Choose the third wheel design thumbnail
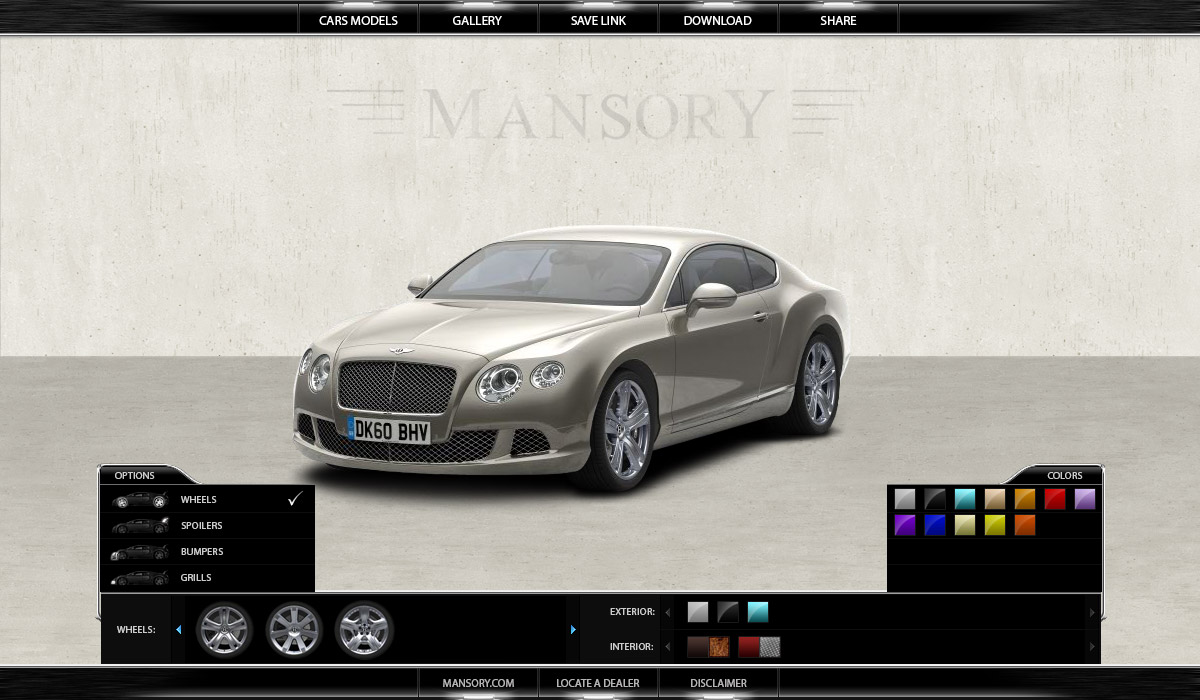The width and height of the screenshot is (1200, 700). (x=364, y=630)
